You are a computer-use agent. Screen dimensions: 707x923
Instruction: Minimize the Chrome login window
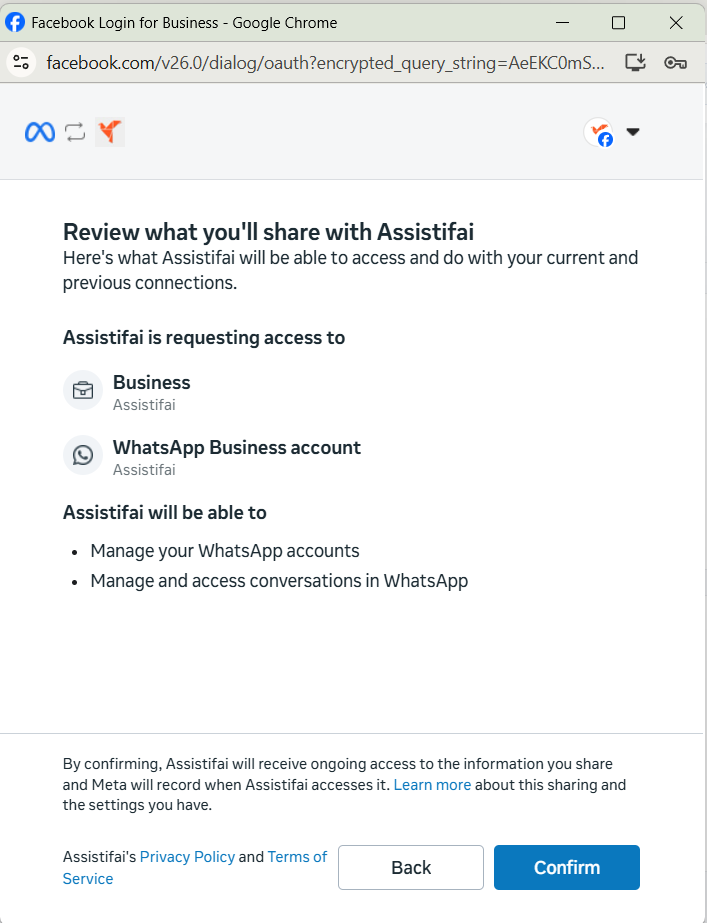coord(562,22)
